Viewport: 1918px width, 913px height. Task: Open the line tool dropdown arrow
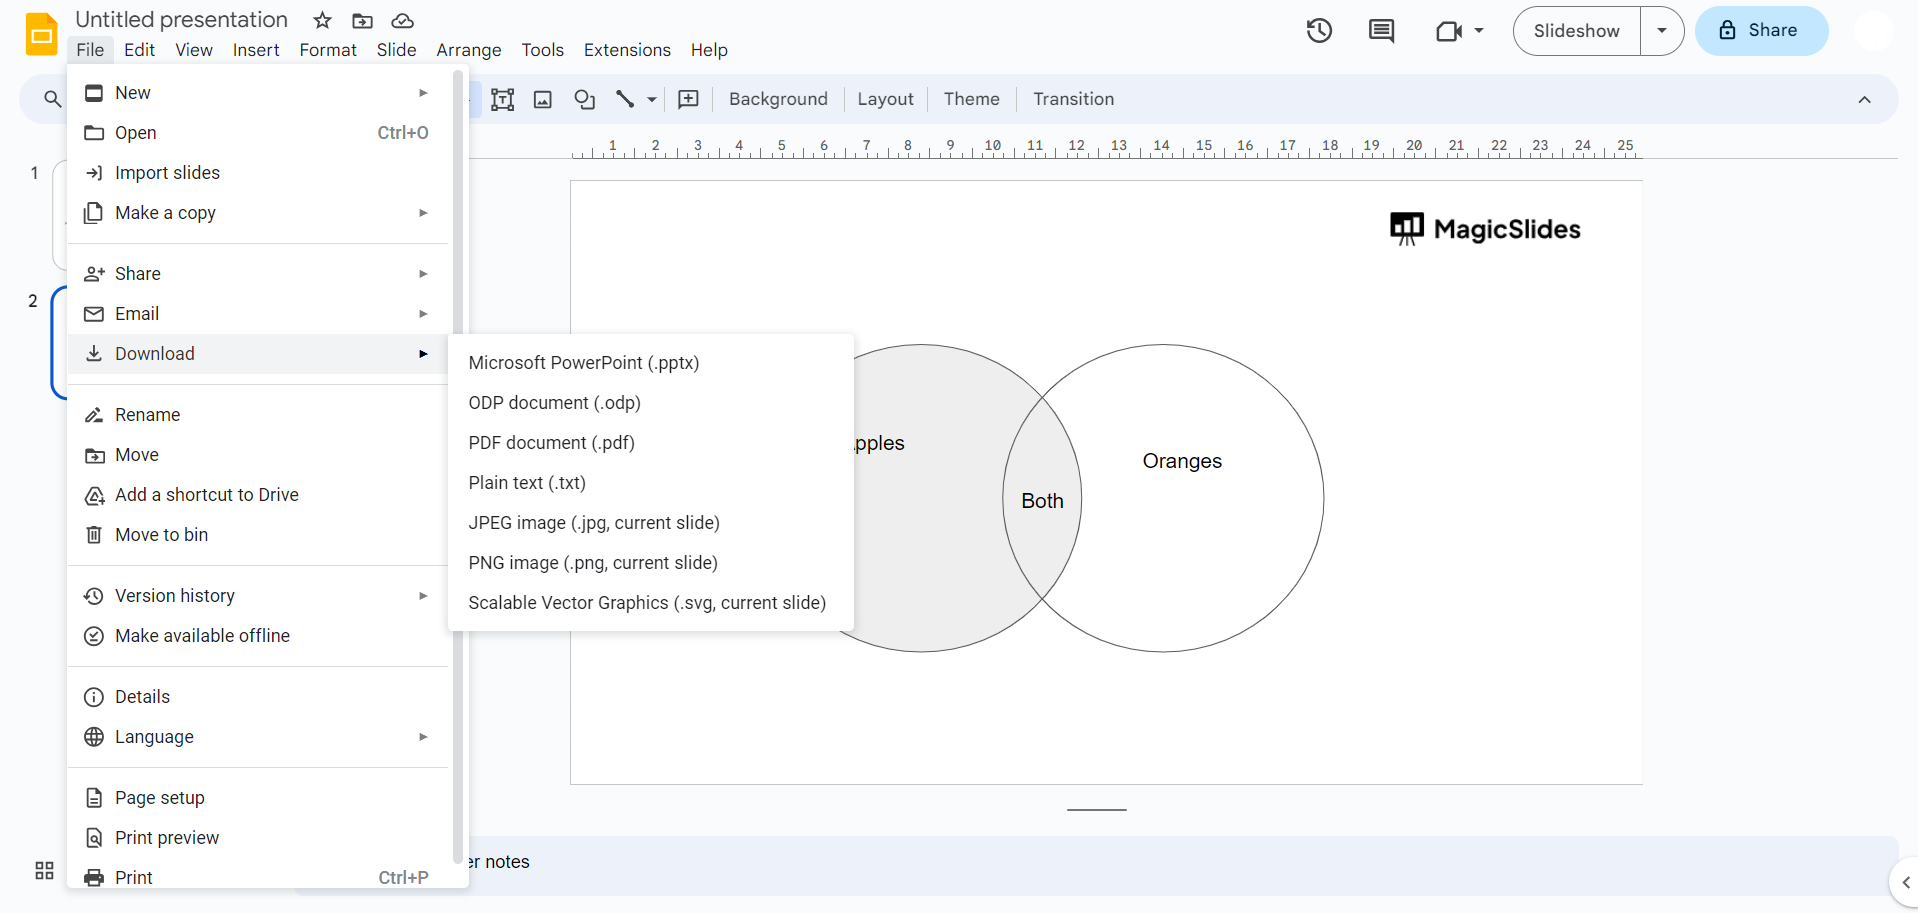652,99
